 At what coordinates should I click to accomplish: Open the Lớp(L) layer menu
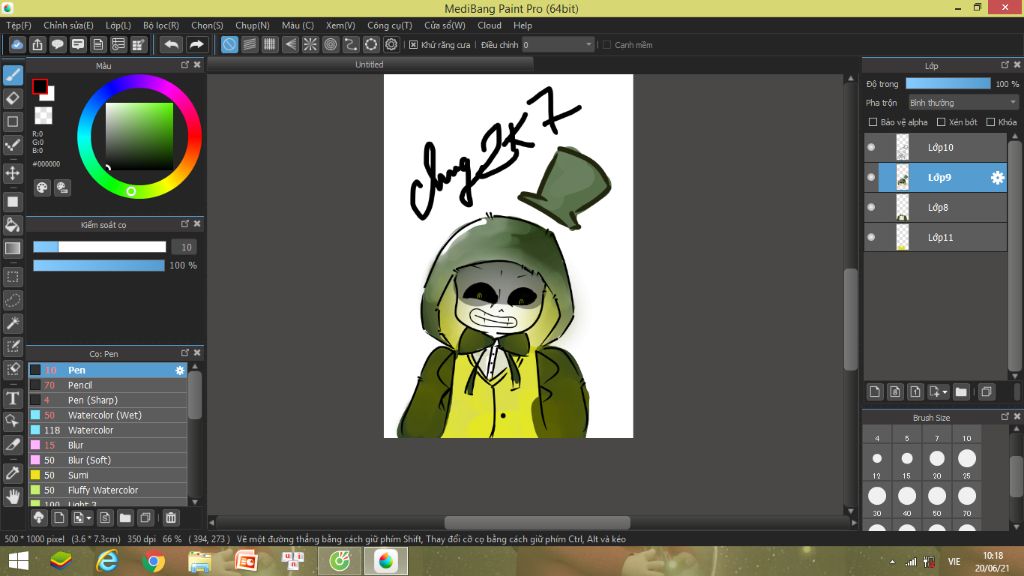pos(118,25)
